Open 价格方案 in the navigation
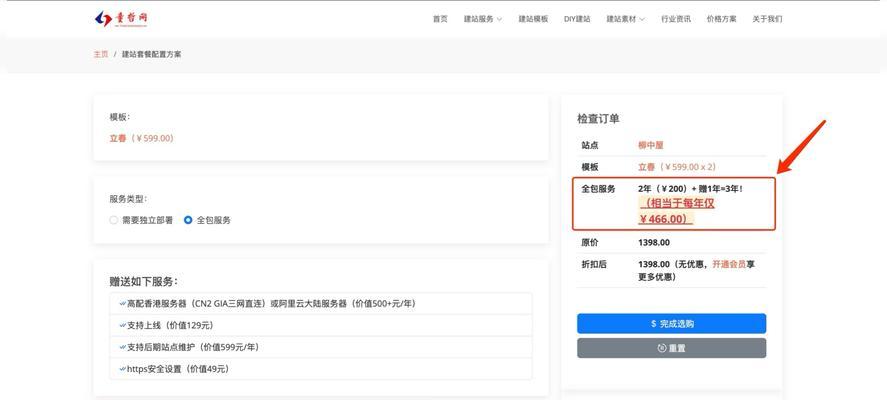The height and width of the screenshot is (400, 887). tap(721, 19)
